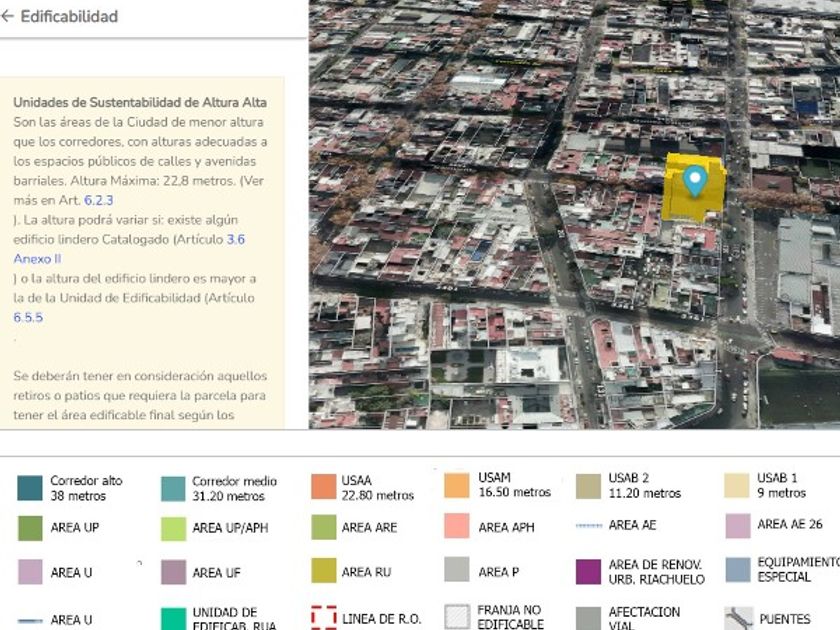Click the UNIDAD DE EDIFICAR RUA swatch

[174, 619]
